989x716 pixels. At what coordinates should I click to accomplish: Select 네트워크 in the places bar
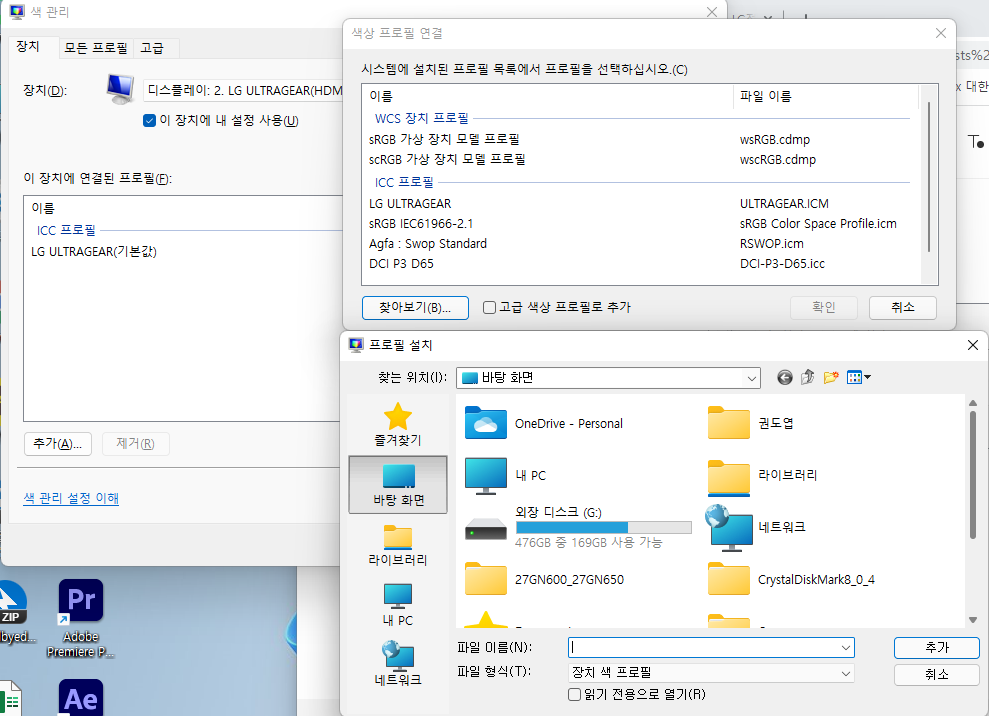click(x=398, y=664)
